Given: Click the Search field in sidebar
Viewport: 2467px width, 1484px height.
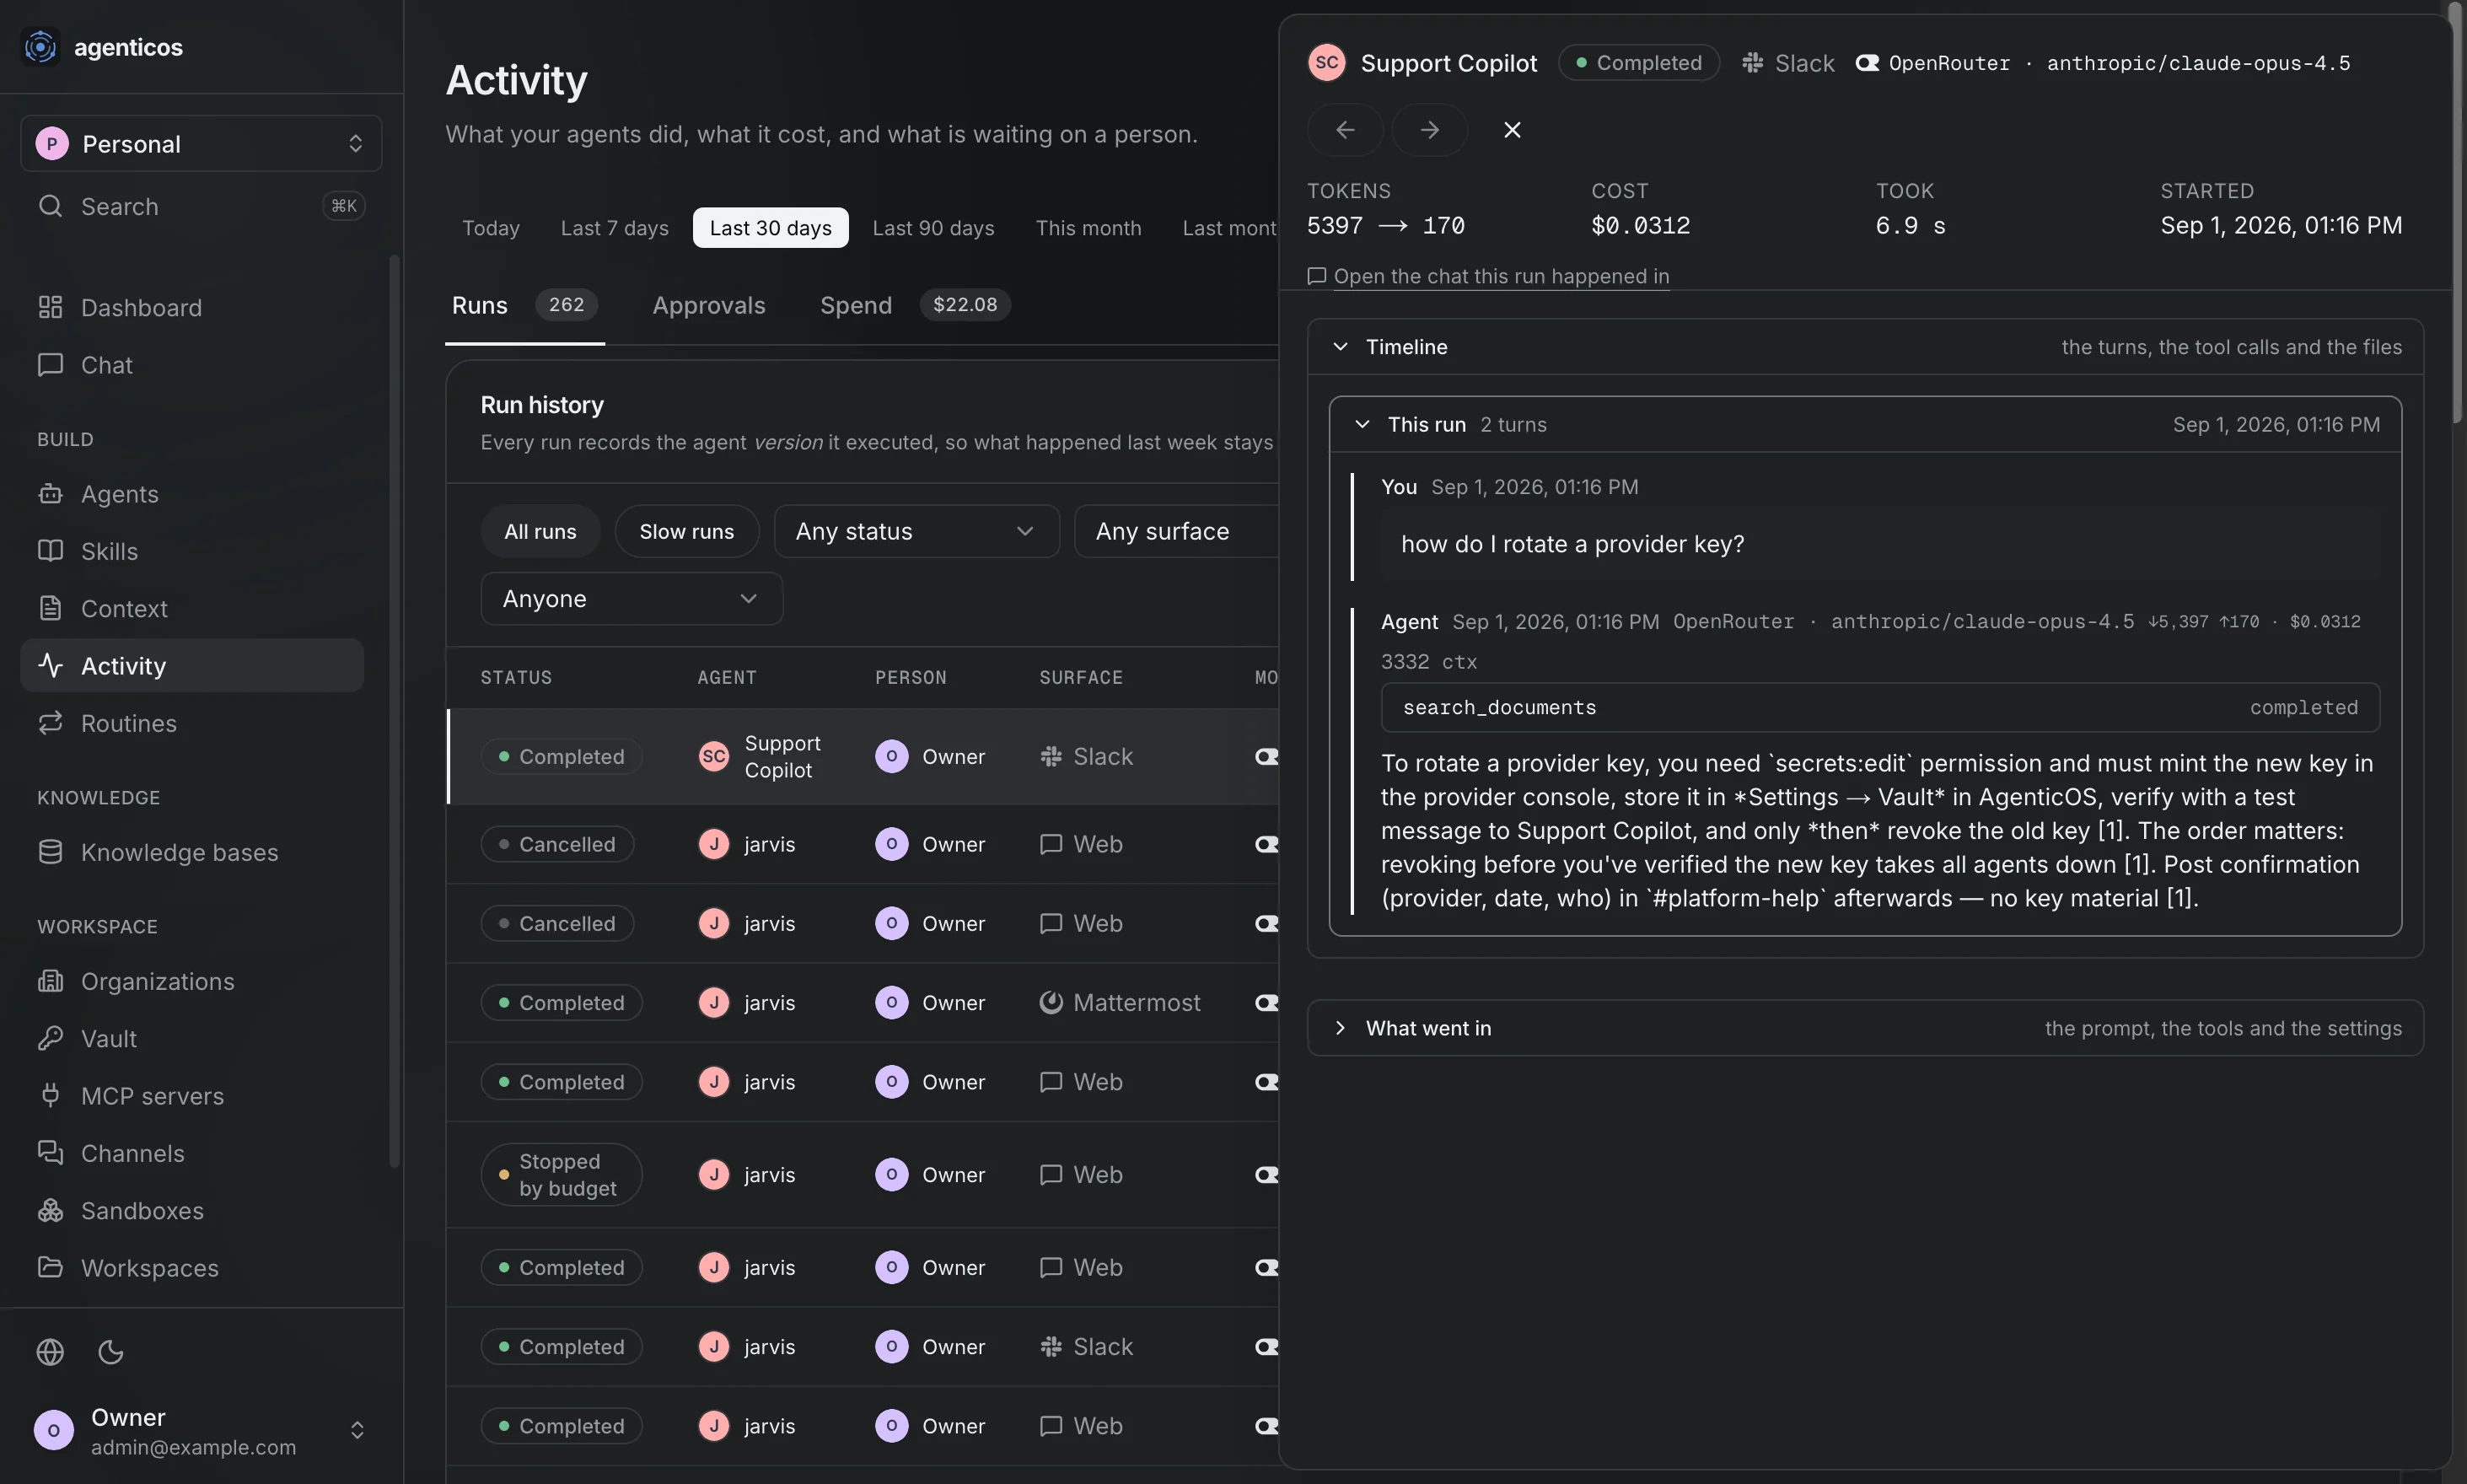Looking at the screenshot, I should (x=201, y=206).
